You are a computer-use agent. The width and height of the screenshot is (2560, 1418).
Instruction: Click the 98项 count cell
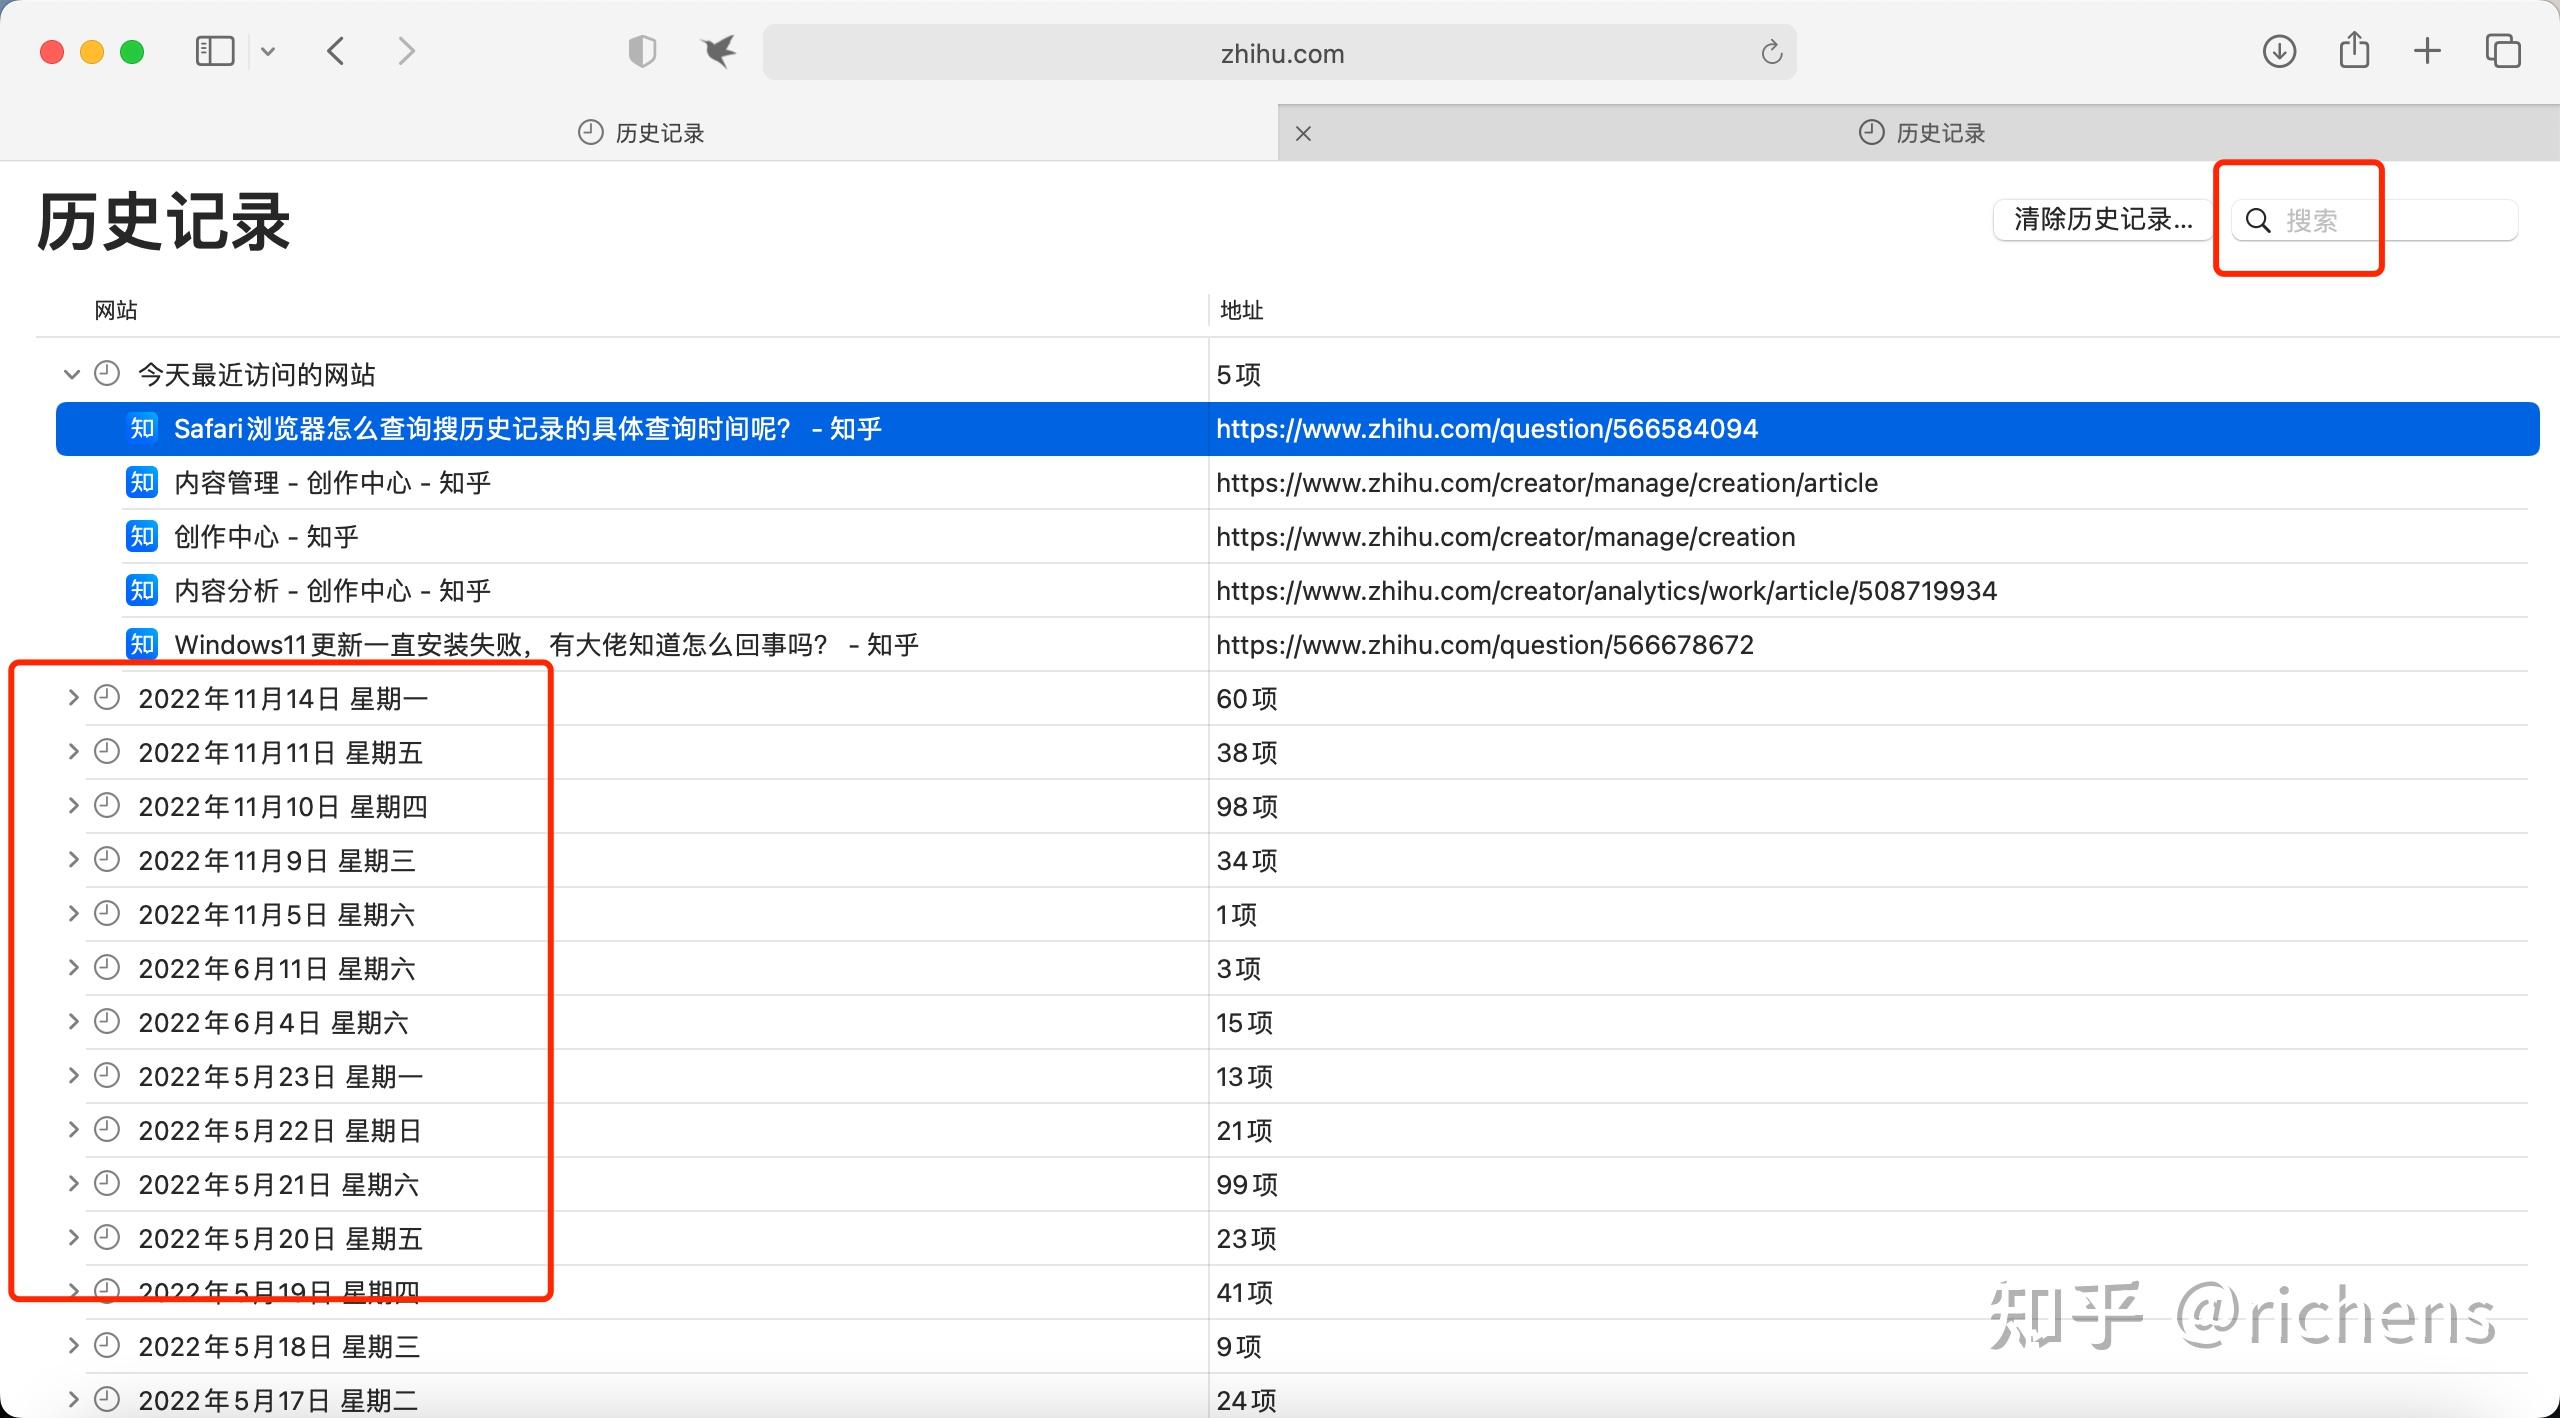tap(1247, 807)
